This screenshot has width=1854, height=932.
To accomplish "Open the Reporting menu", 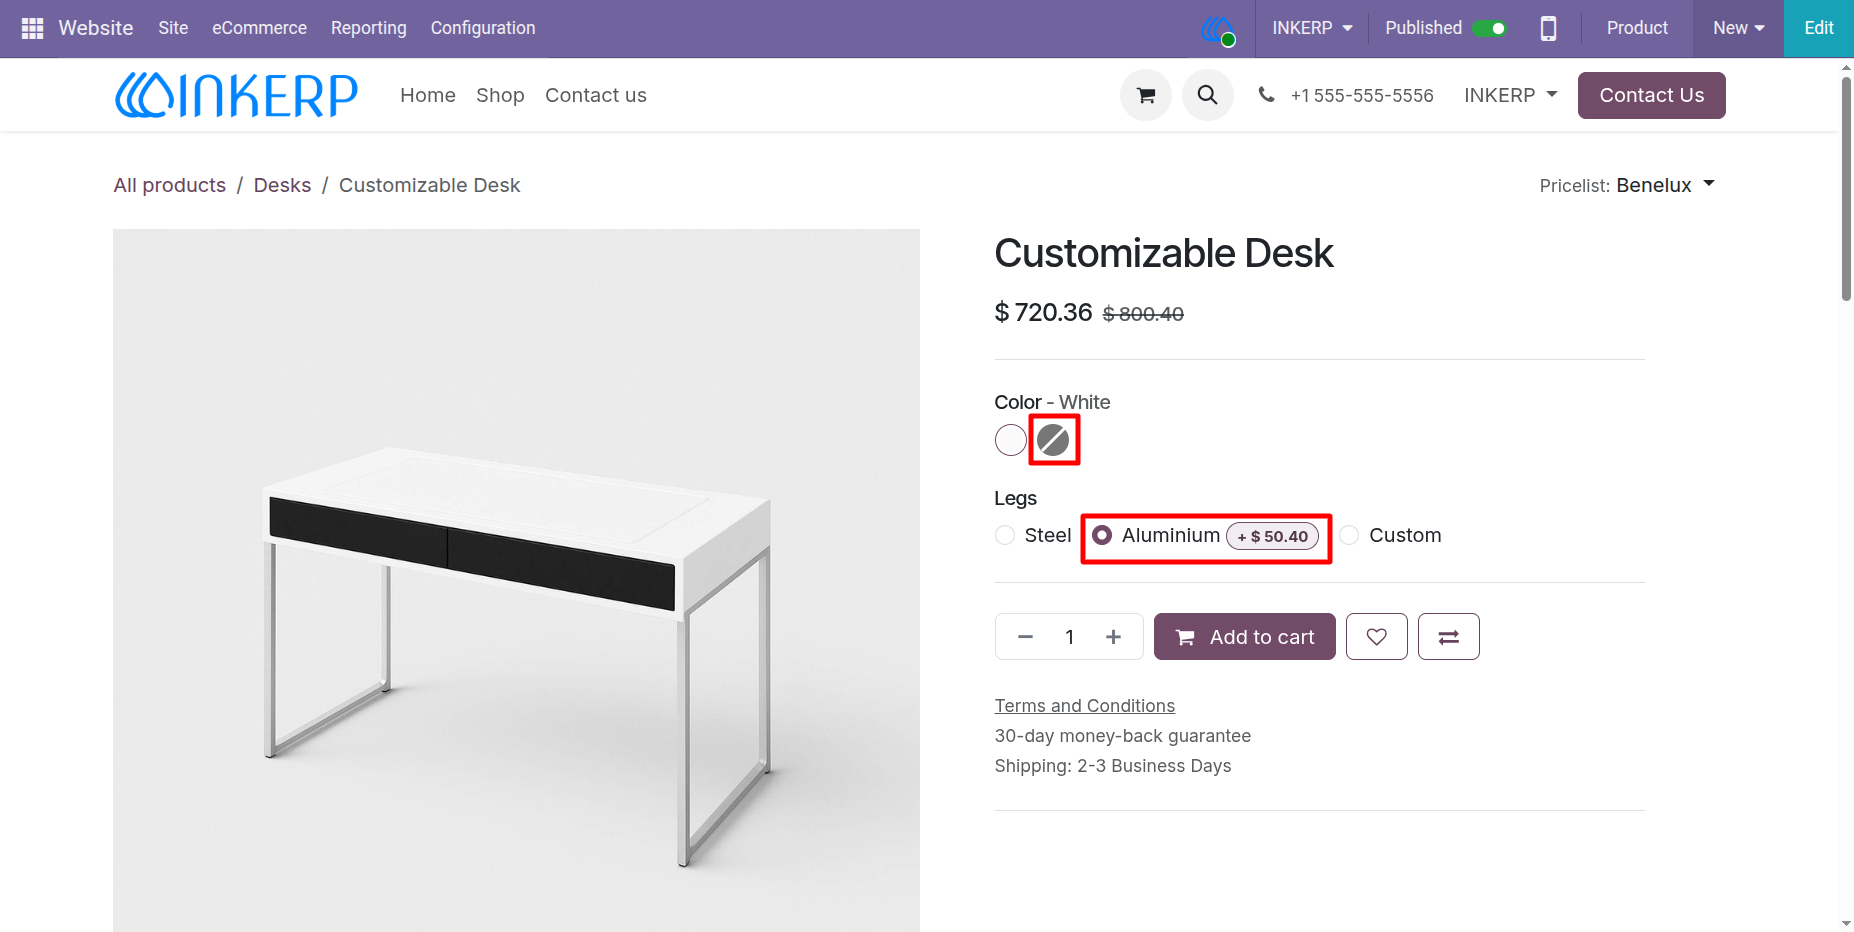I will tap(369, 28).
